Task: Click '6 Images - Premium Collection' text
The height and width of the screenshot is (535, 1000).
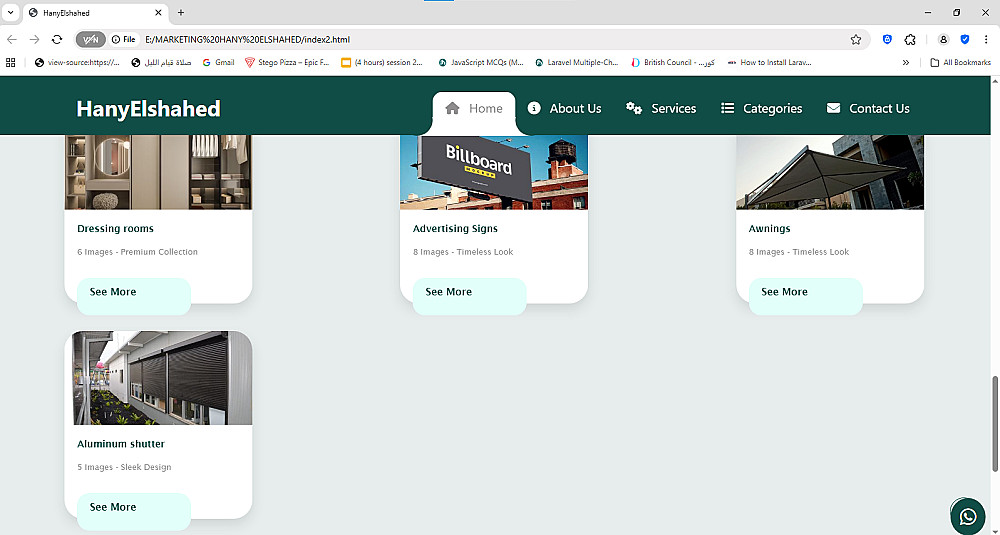Action: coord(138,252)
